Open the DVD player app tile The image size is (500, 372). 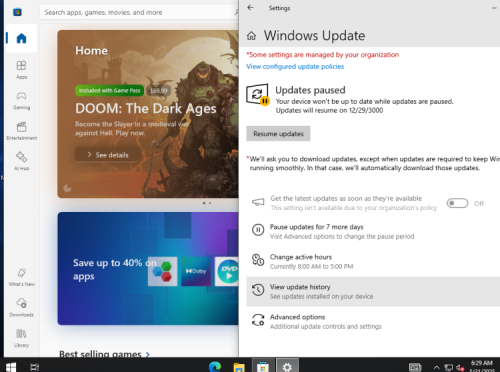(227, 271)
